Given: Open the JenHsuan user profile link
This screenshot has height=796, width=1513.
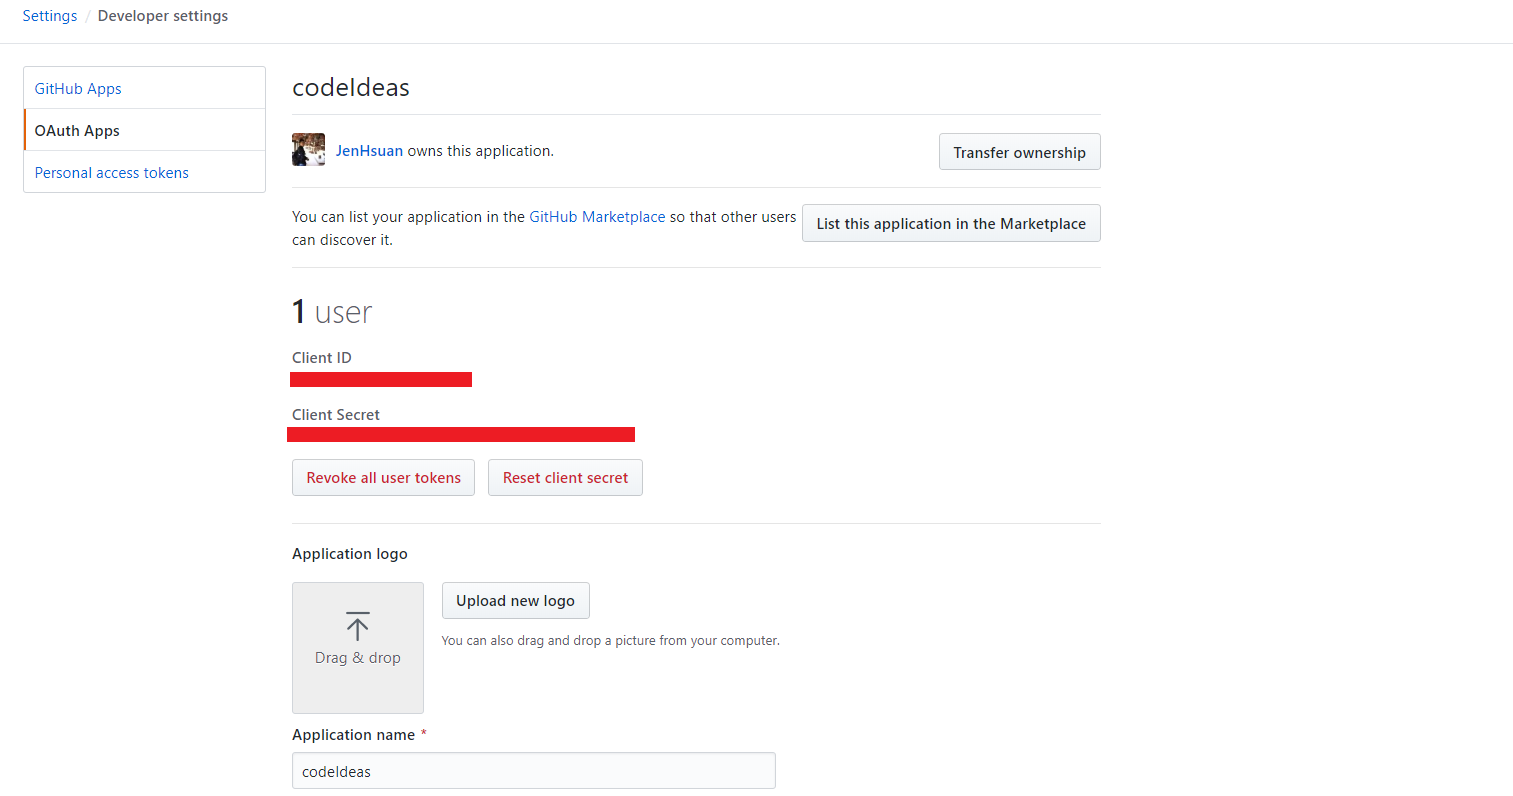Looking at the screenshot, I should (369, 150).
